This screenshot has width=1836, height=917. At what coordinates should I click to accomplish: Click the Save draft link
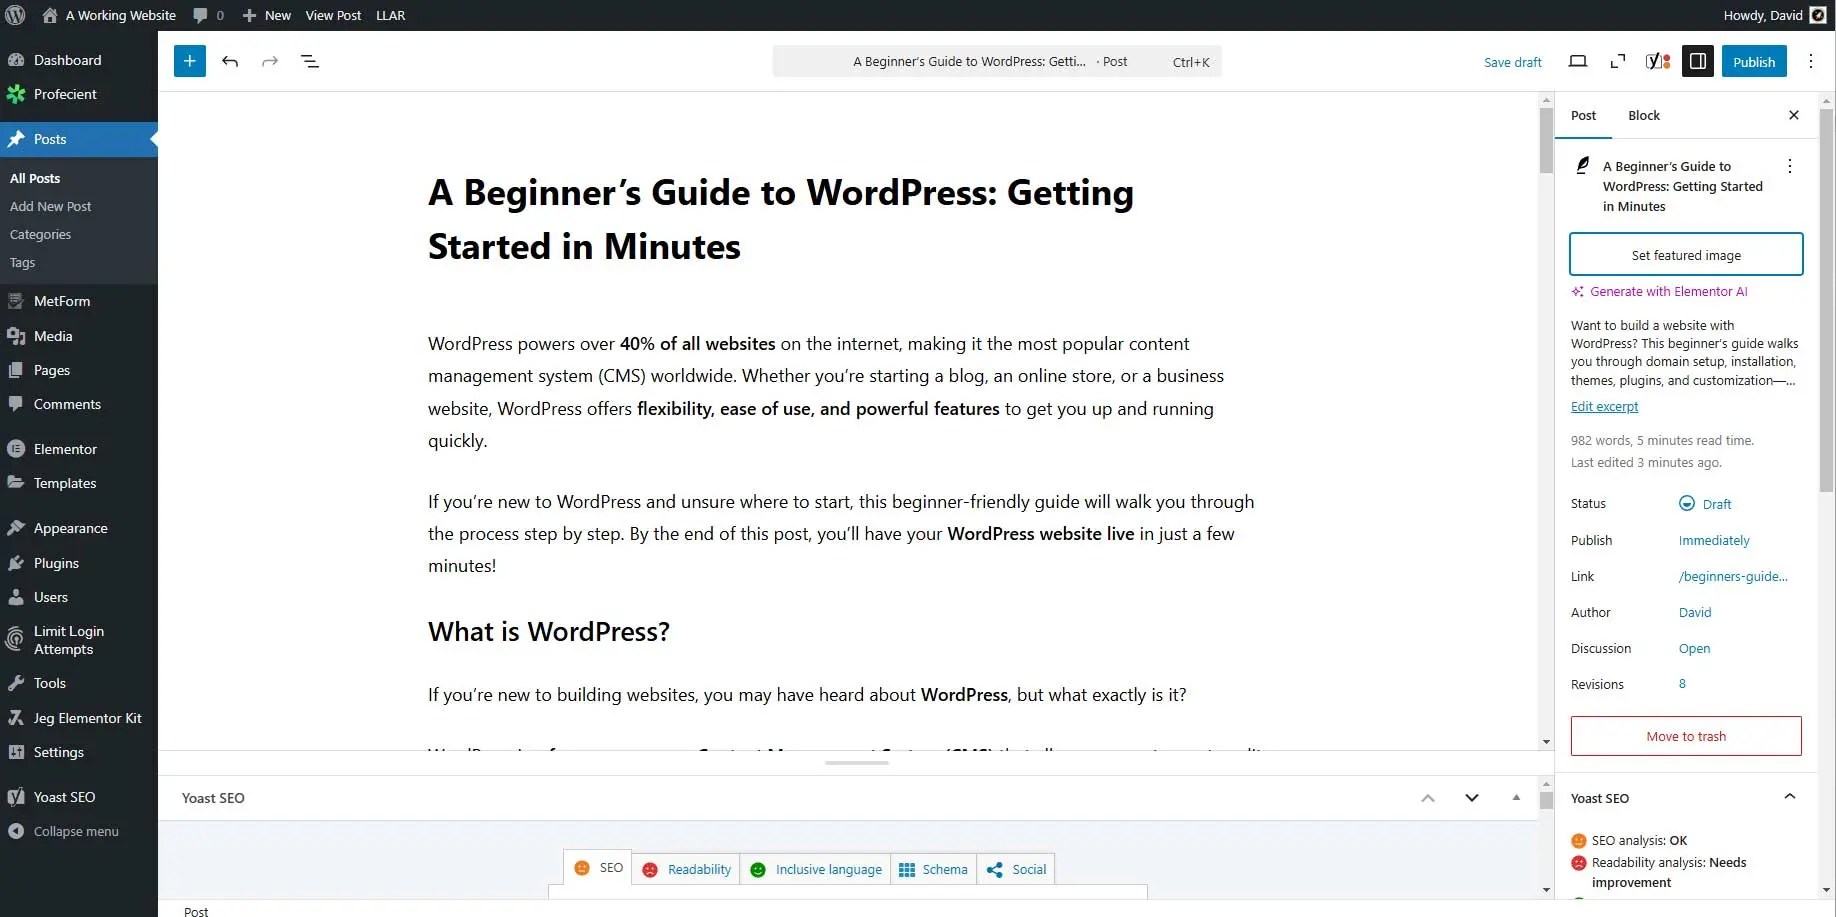1512,61
